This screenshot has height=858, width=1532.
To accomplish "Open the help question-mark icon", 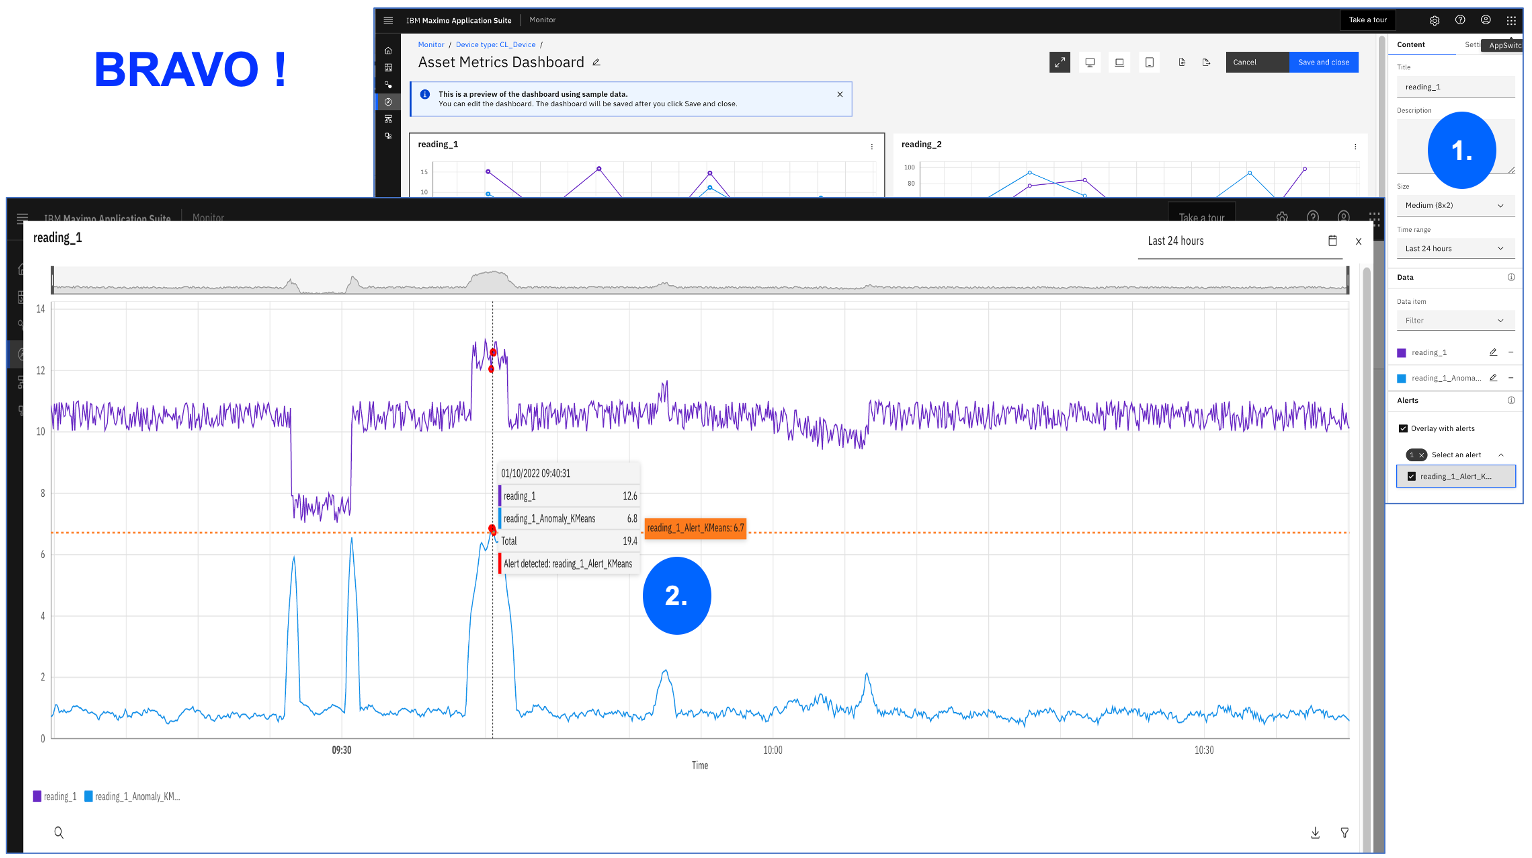I will tap(1460, 20).
